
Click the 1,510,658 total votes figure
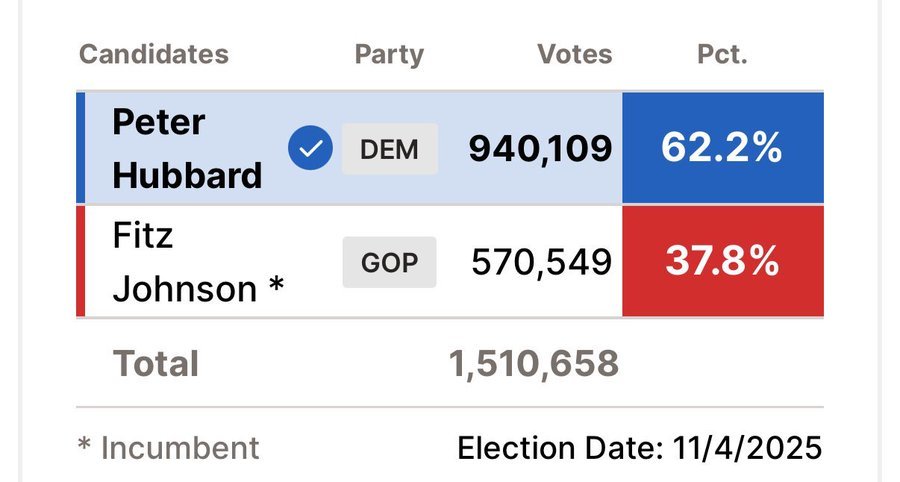(x=534, y=364)
